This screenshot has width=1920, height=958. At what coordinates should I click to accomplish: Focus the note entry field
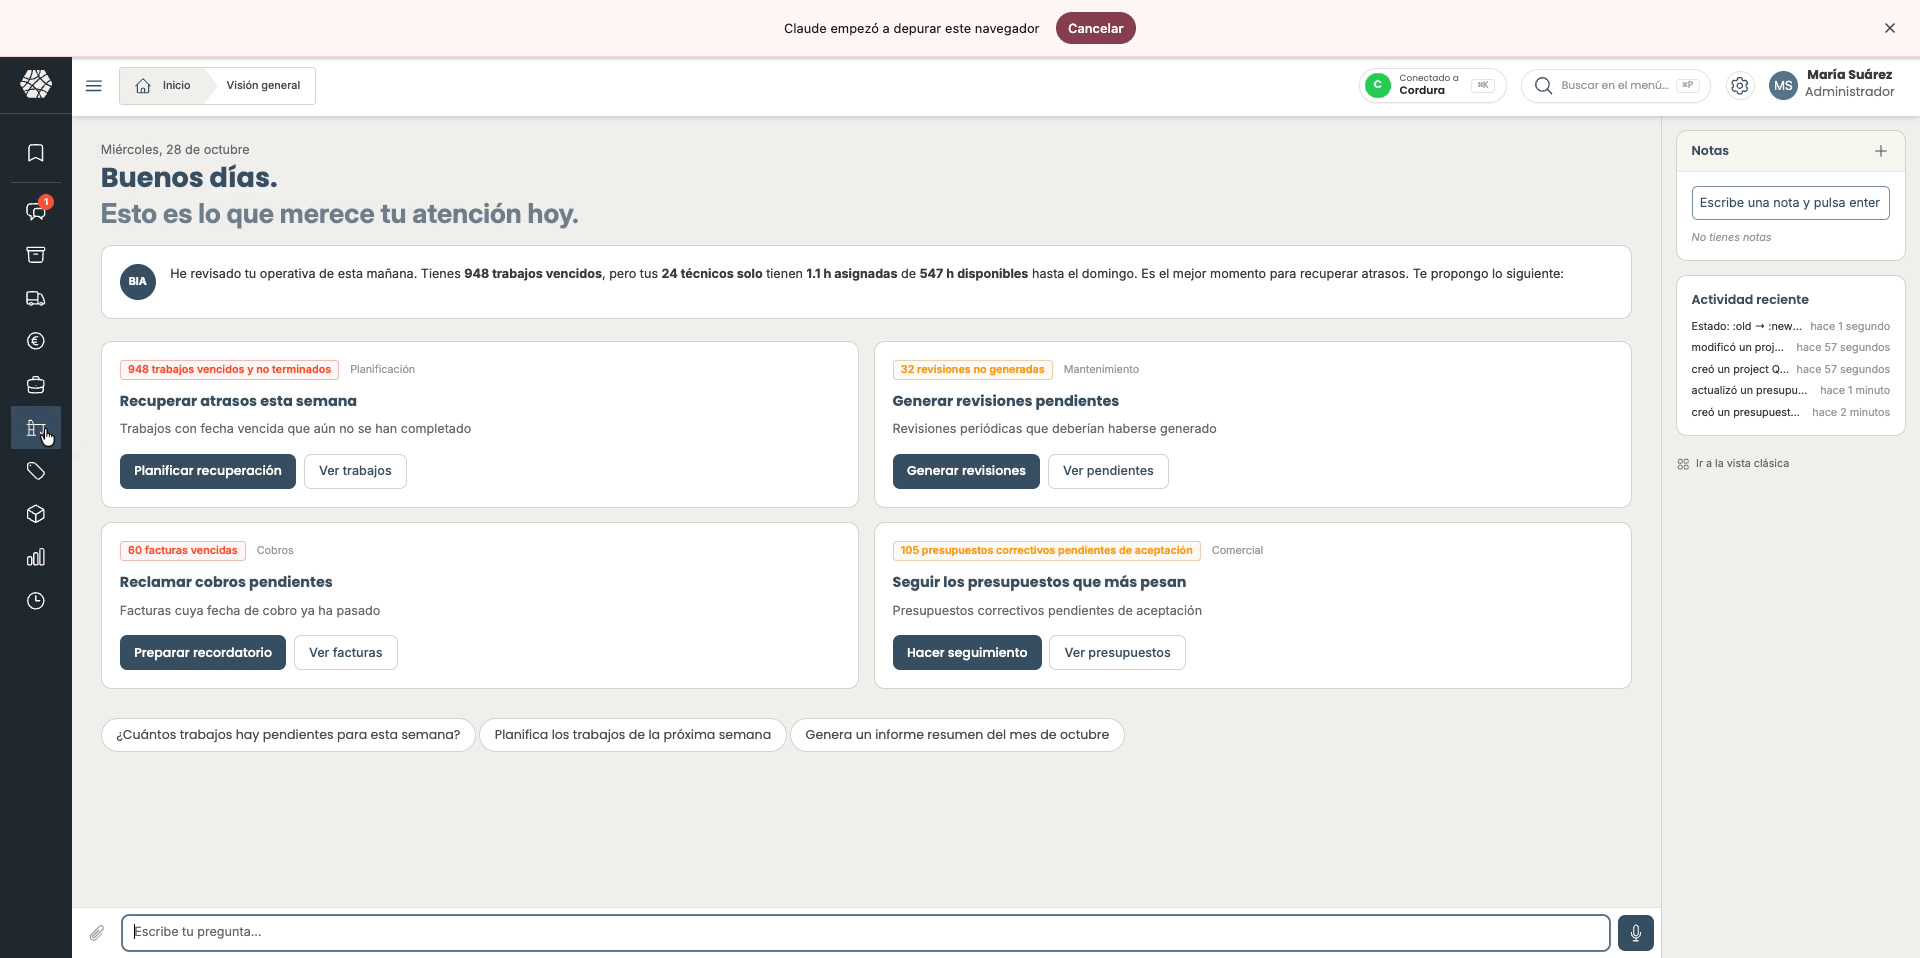pos(1790,203)
